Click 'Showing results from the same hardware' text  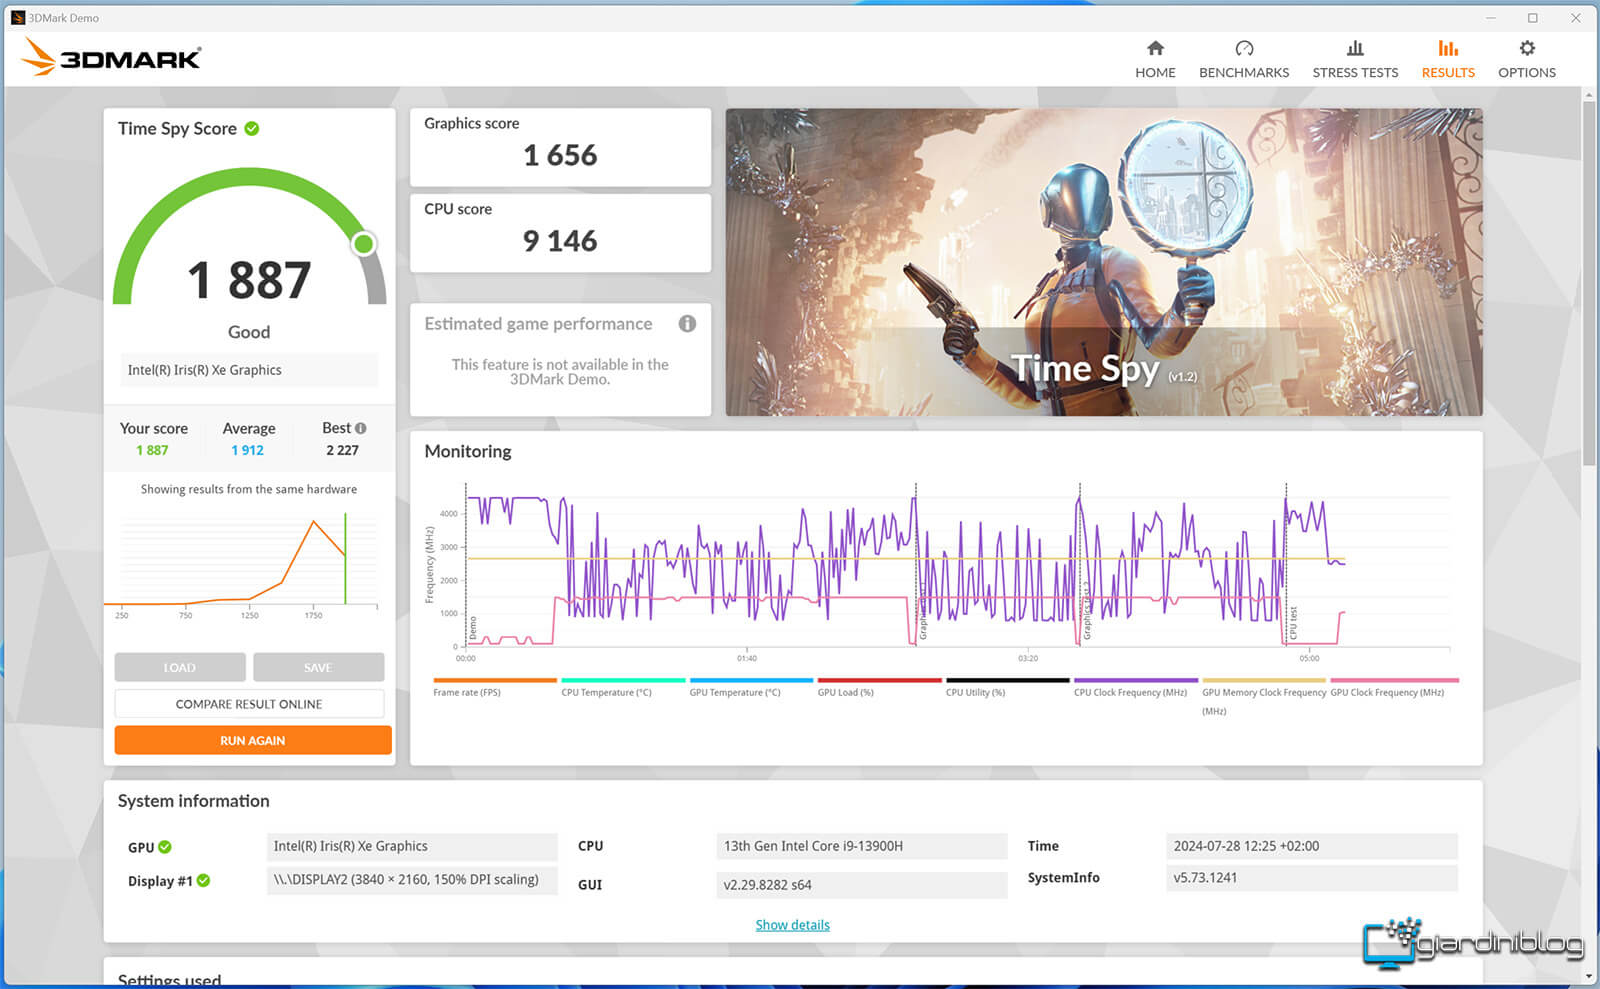248,489
